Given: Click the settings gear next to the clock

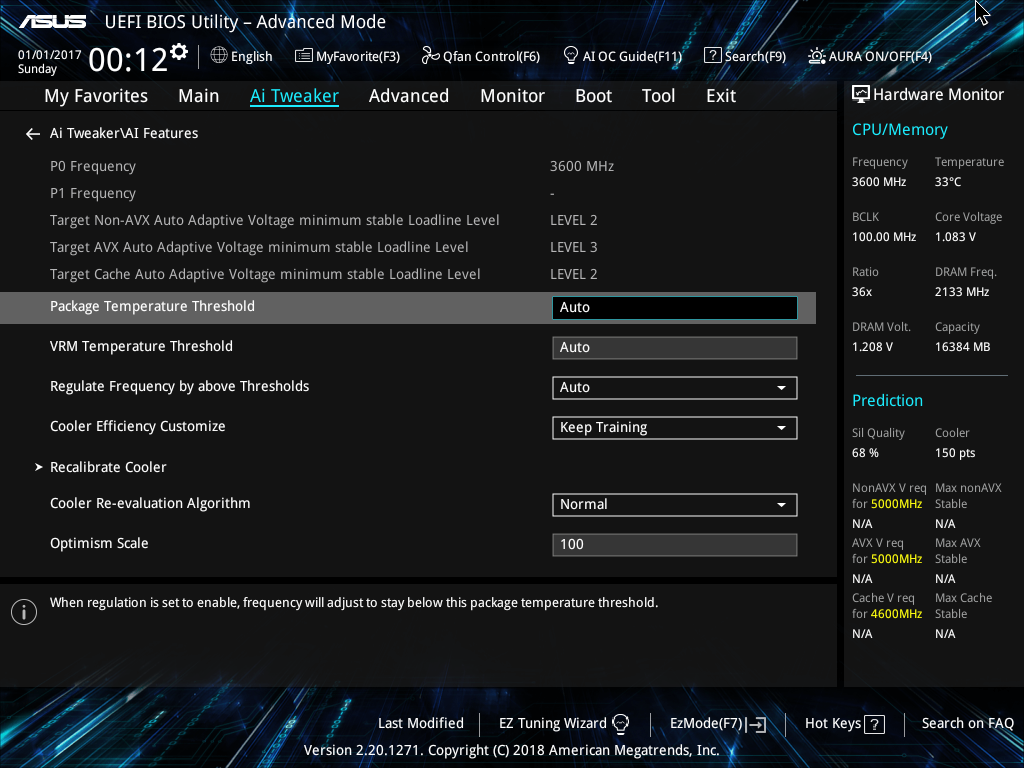Looking at the screenshot, I should pyautogui.click(x=180, y=52).
